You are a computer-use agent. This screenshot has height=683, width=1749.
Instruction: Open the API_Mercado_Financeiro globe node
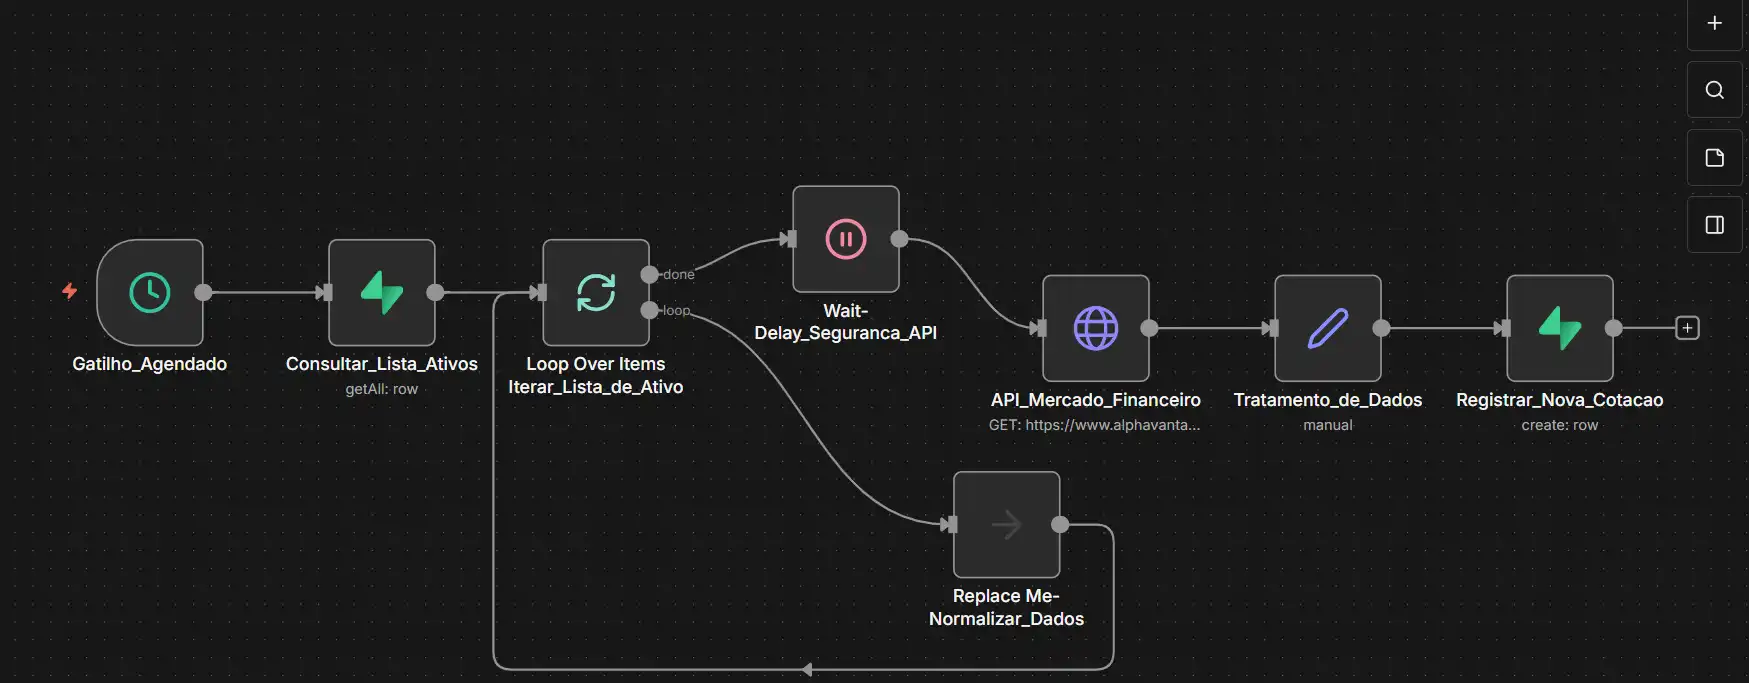[x=1096, y=328]
